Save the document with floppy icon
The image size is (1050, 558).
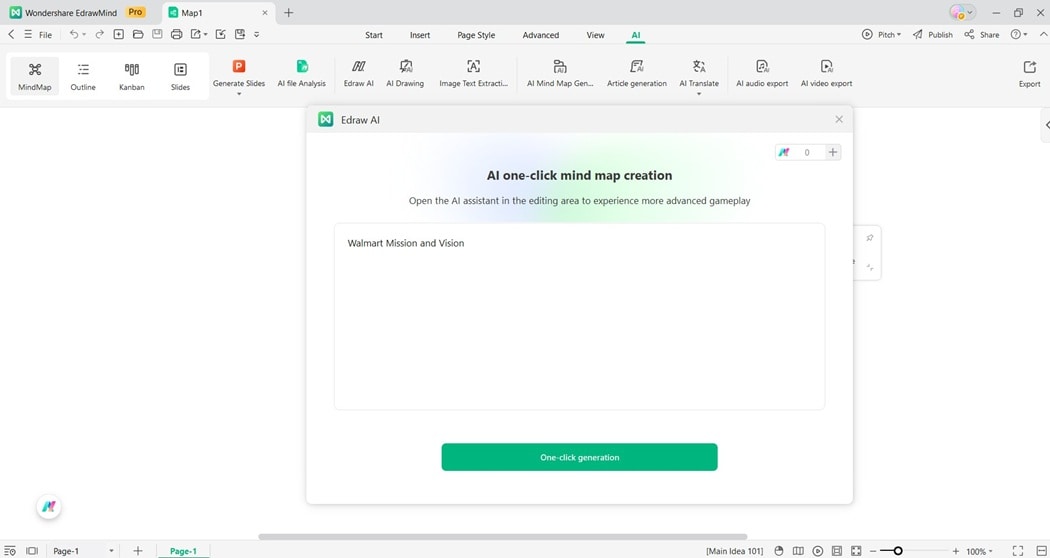(x=157, y=34)
